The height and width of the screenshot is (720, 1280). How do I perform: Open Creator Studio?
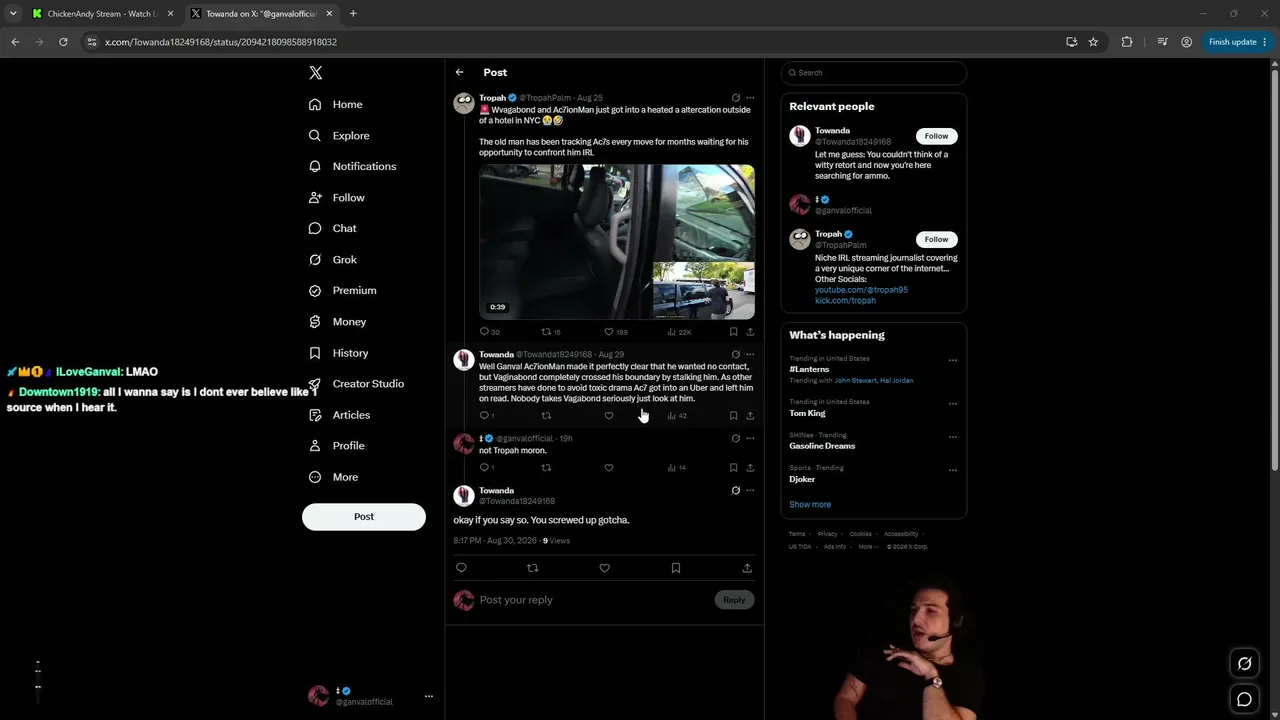[x=356, y=384]
